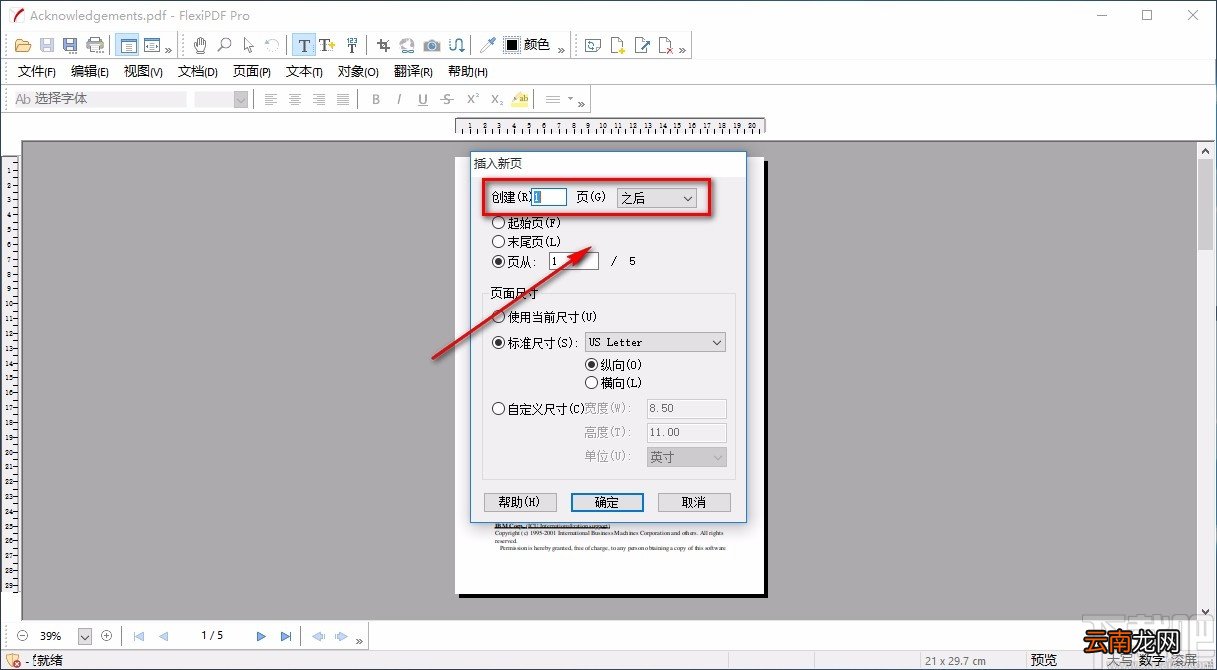Choose 标准尺寸(S) radio option
The height and width of the screenshot is (670, 1217).
[535, 342]
